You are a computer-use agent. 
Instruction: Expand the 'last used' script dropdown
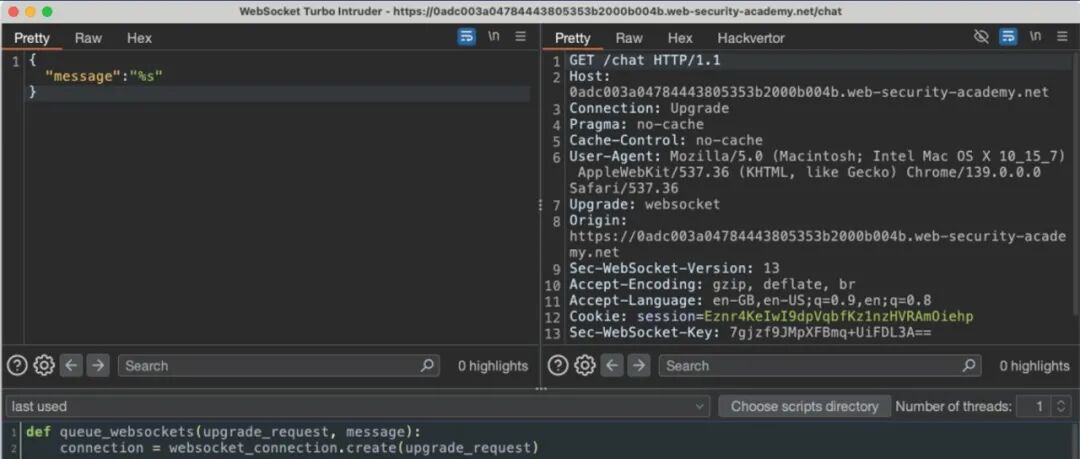click(x=357, y=407)
